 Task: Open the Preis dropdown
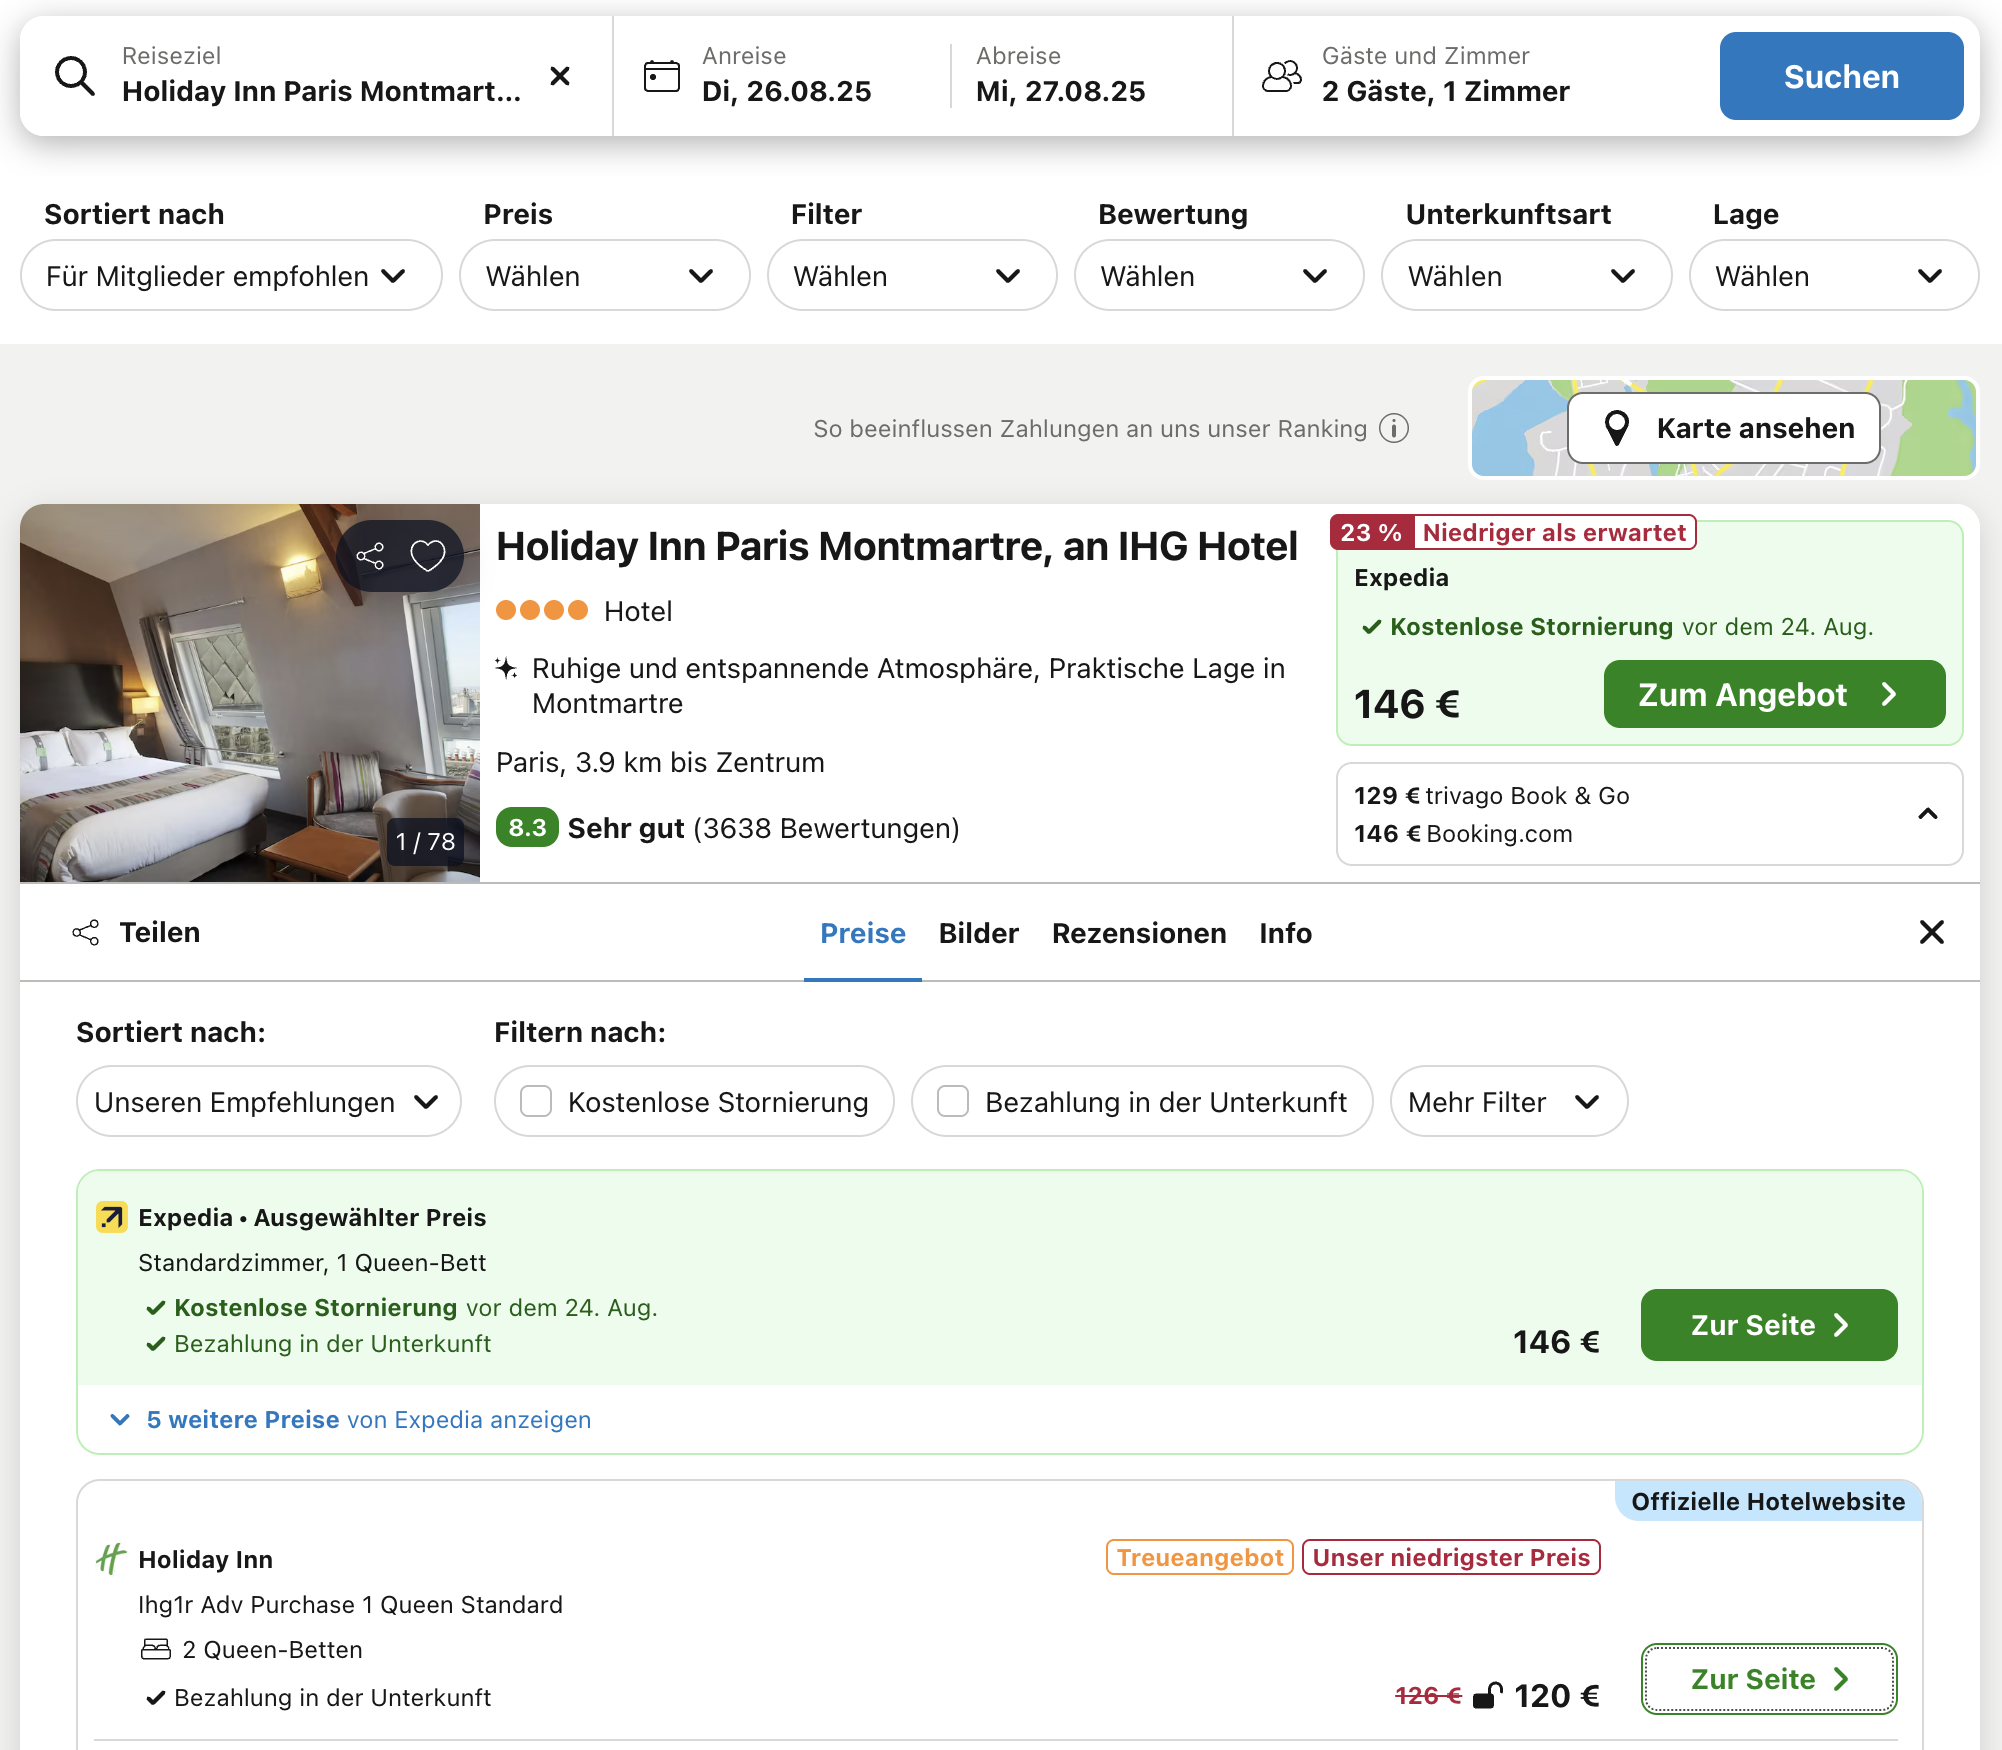click(605, 275)
